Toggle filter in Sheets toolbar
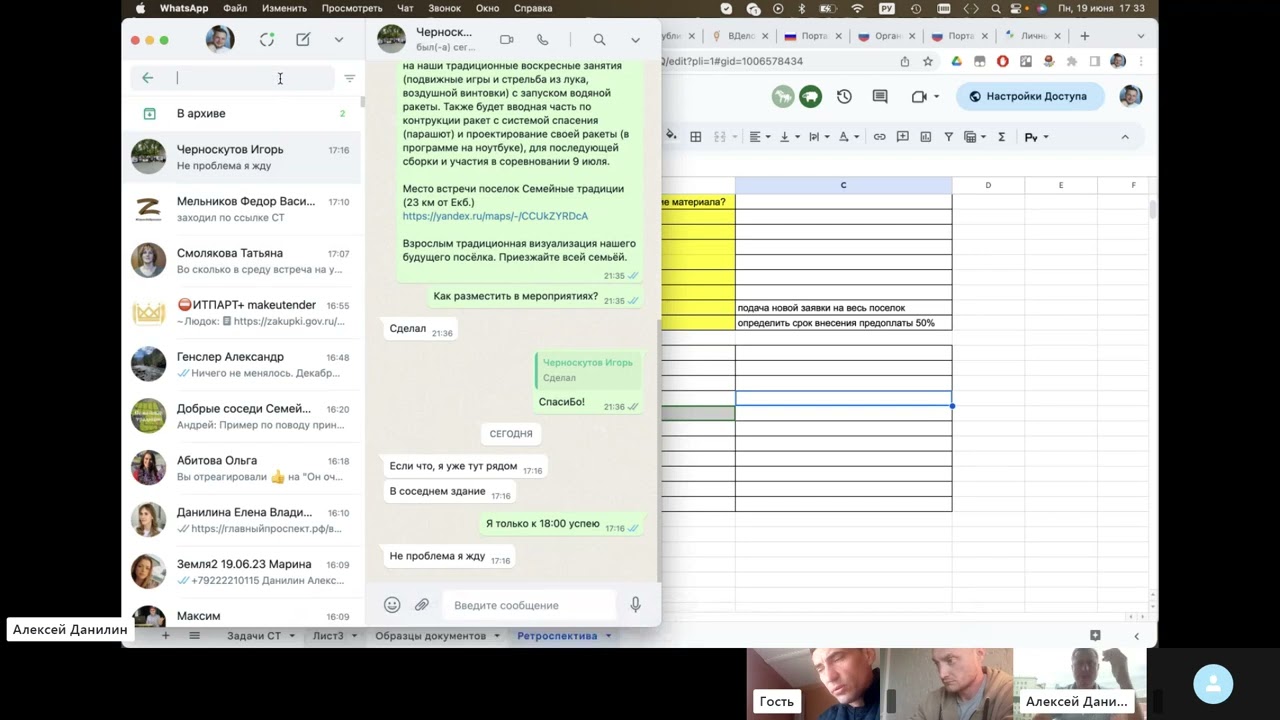Screen dimensions: 1280x720 click(949, 137)
